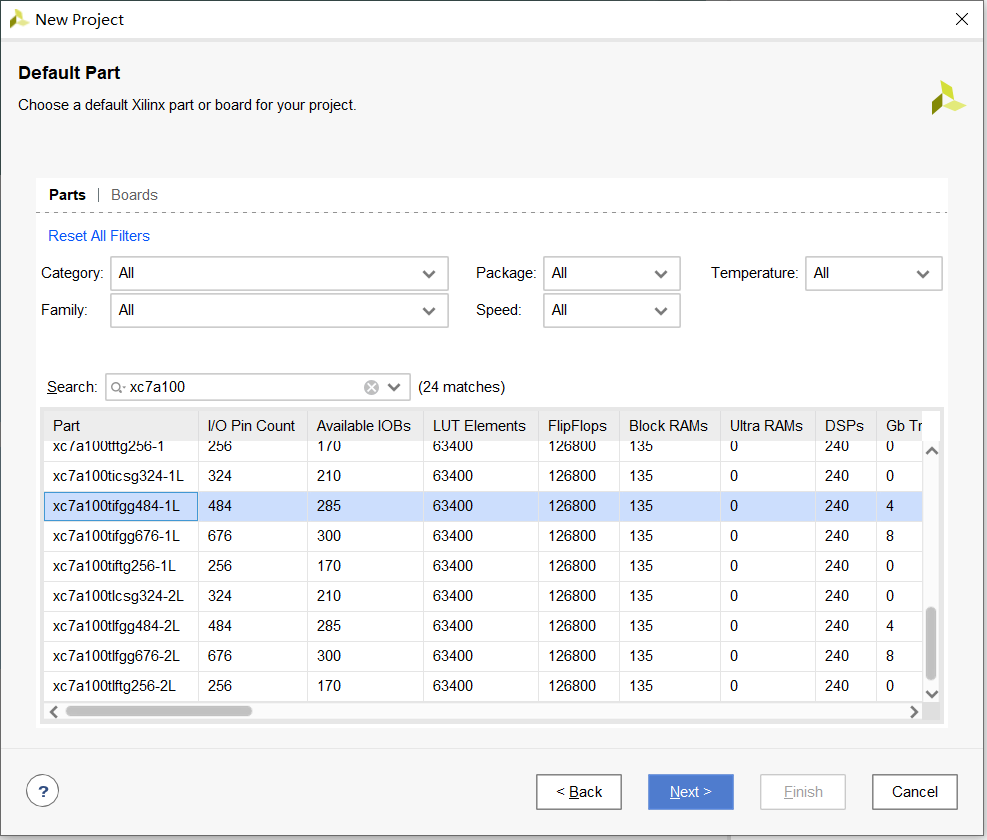Open the Family dropdown
Viewport: 987px width, 840px height.
point(279,310)
